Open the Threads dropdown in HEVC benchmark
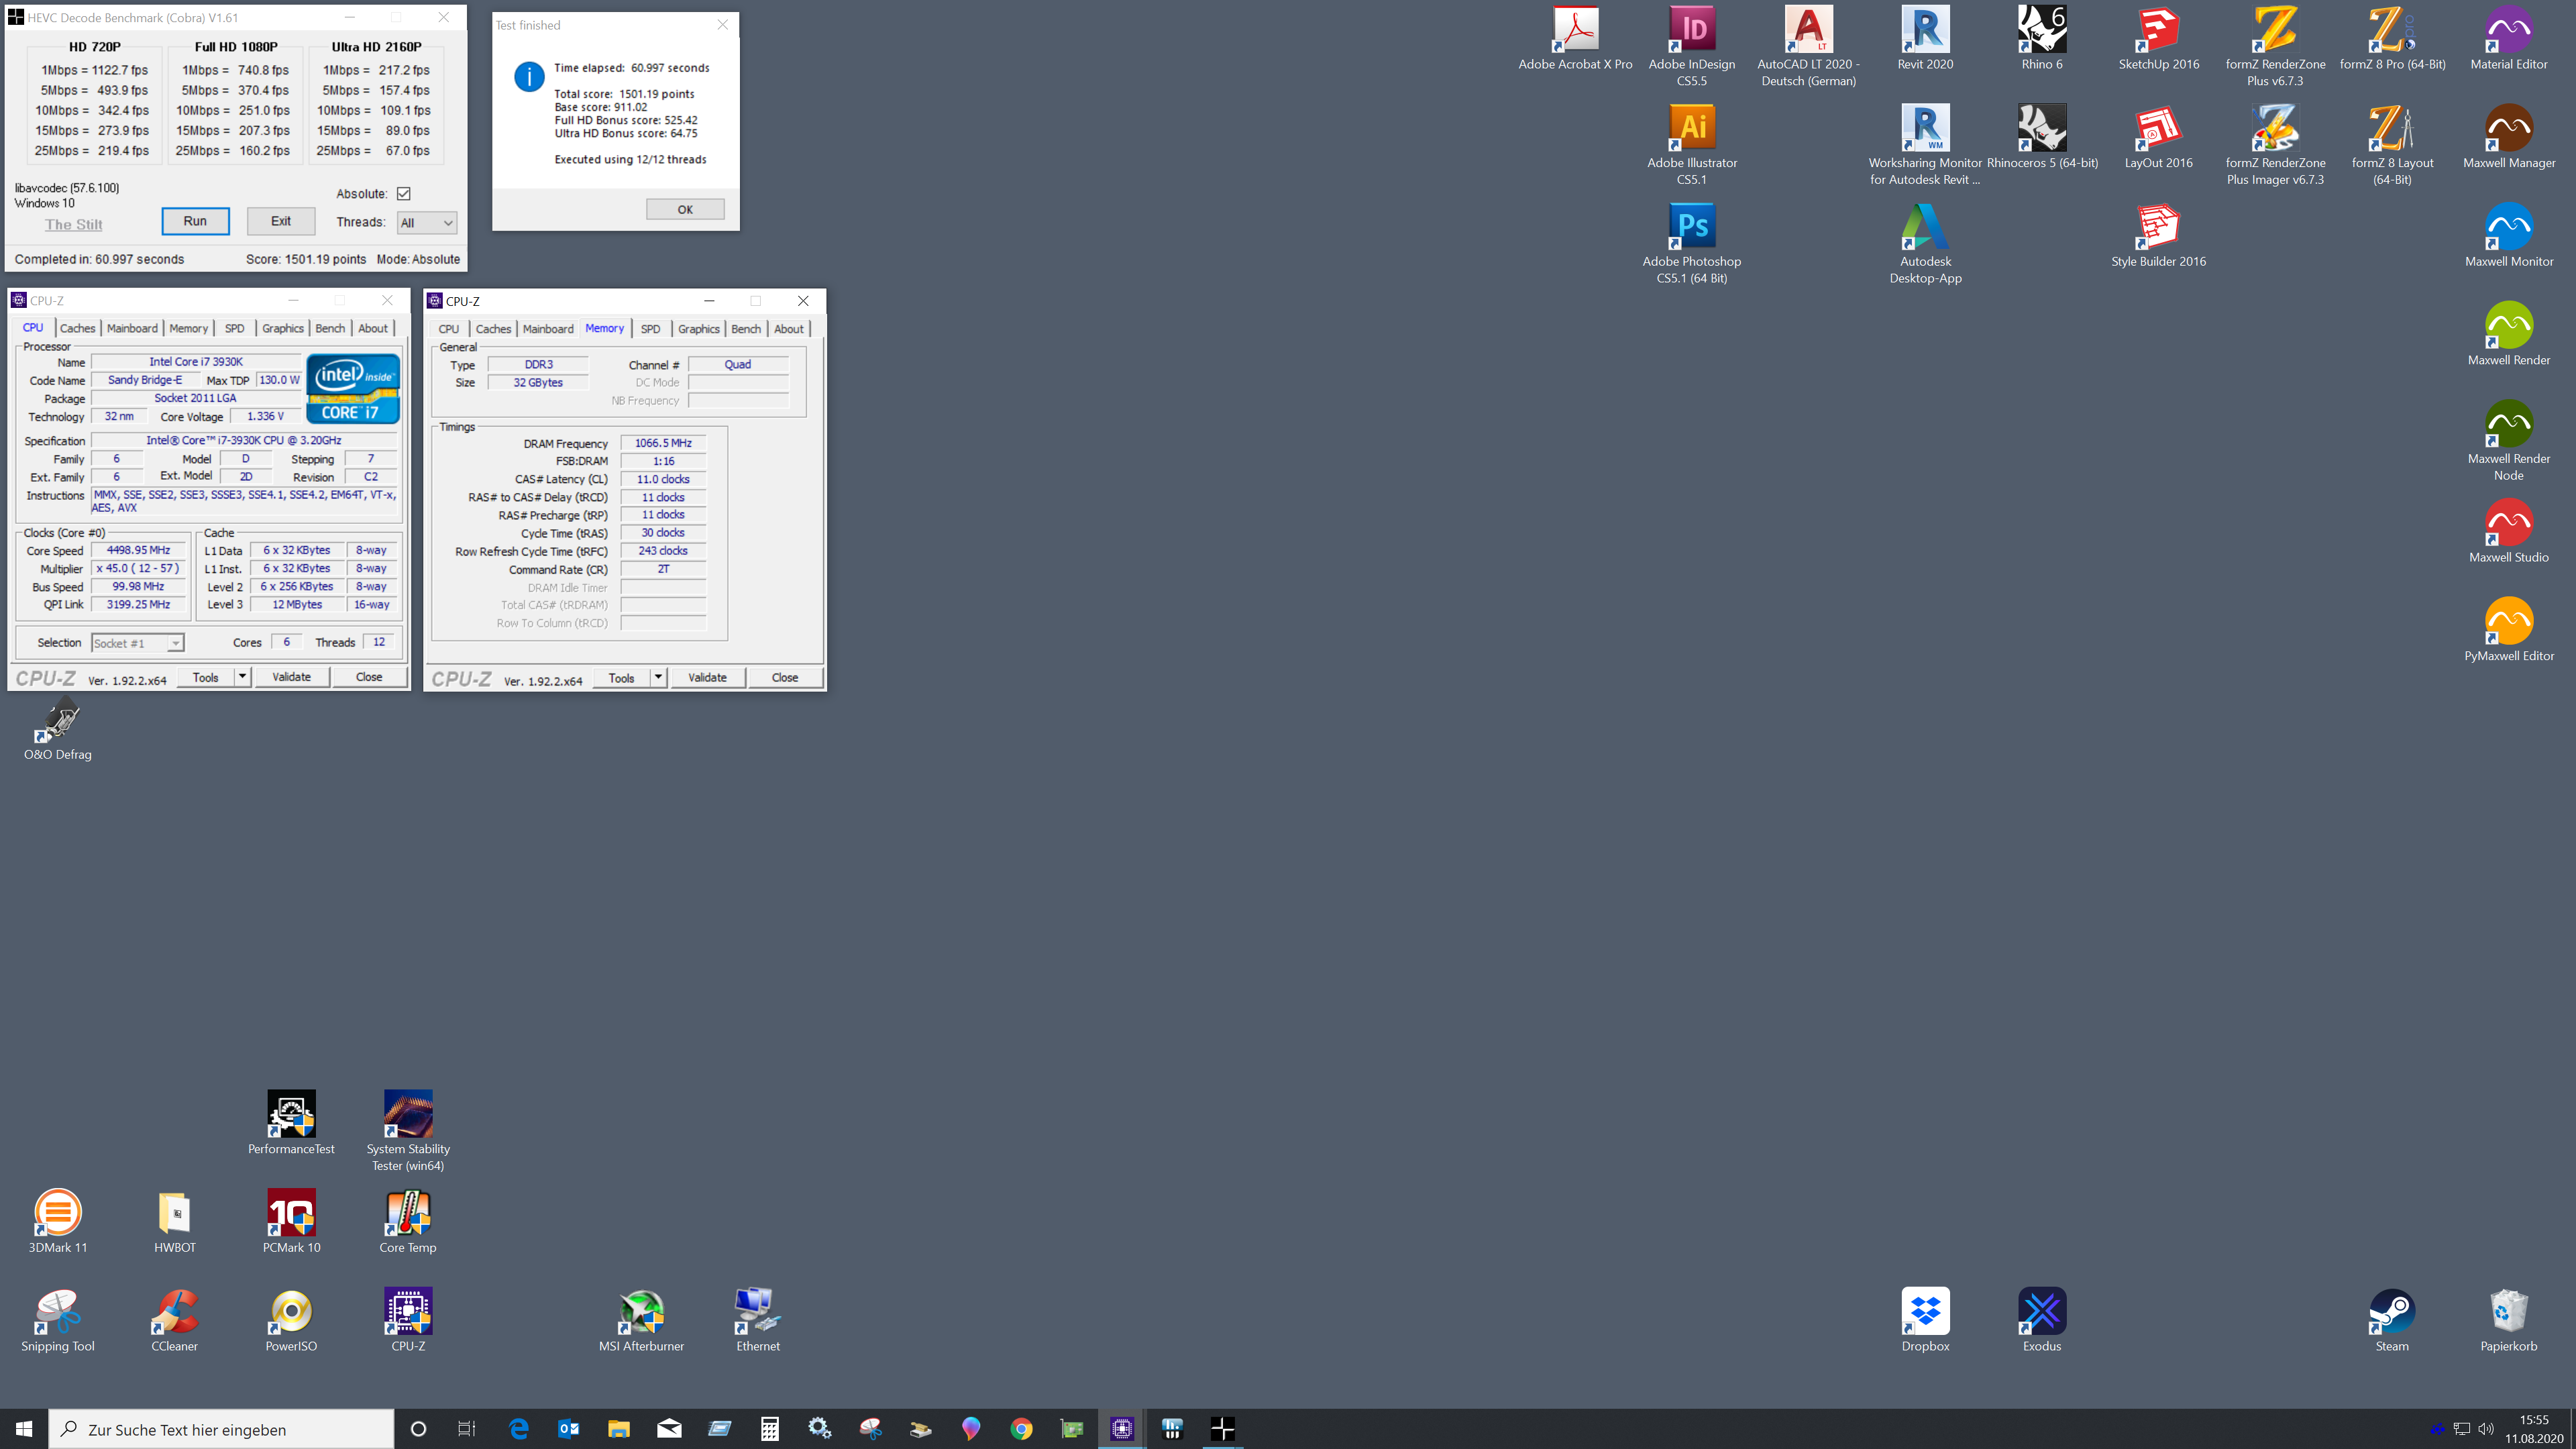2576x1449 pixels. (427, 223)
